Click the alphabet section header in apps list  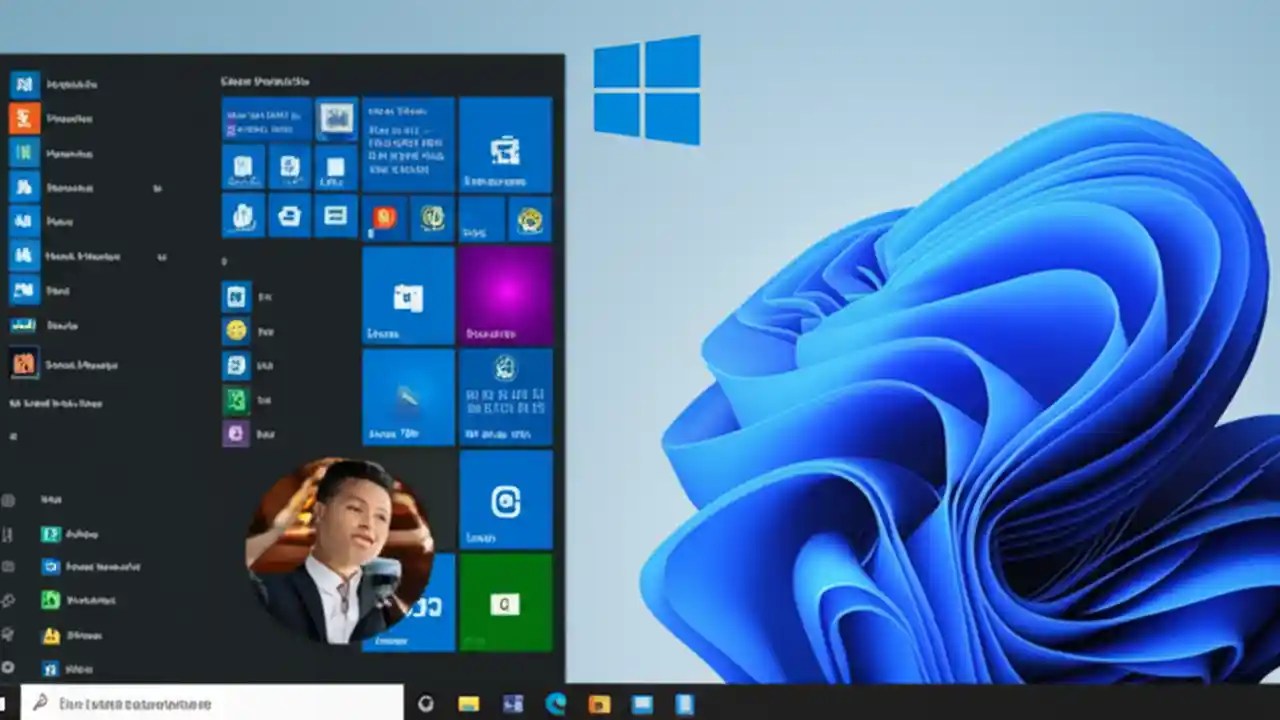click(222, 260)
